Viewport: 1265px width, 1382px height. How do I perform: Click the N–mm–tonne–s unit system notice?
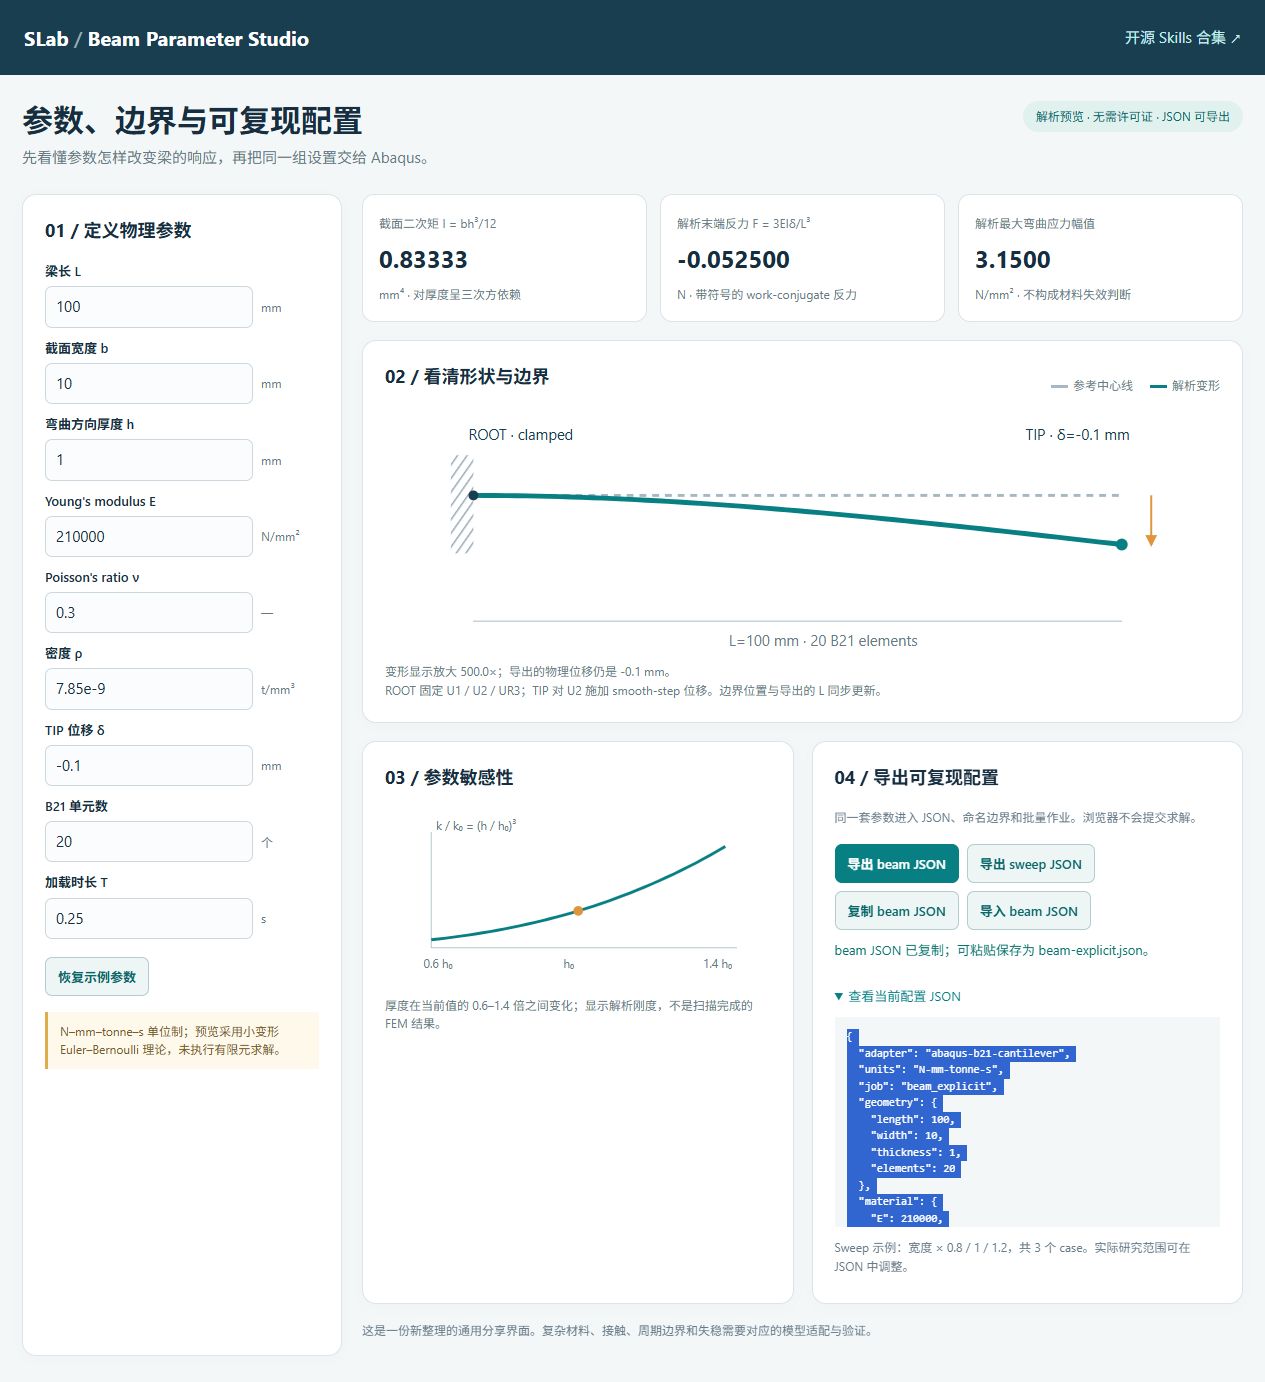[x=182, y=1040]
